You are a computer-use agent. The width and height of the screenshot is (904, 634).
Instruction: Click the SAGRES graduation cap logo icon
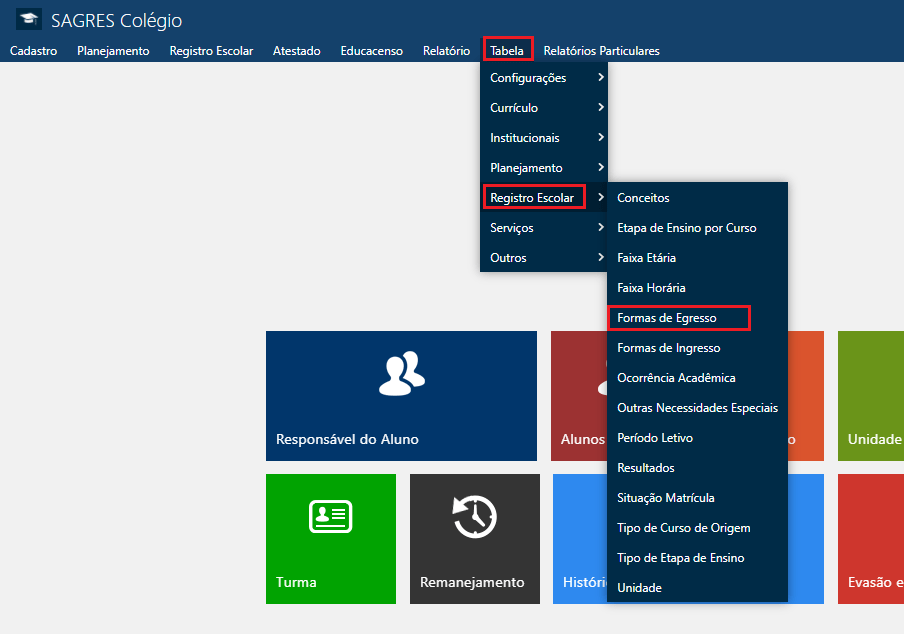(29, 20)
